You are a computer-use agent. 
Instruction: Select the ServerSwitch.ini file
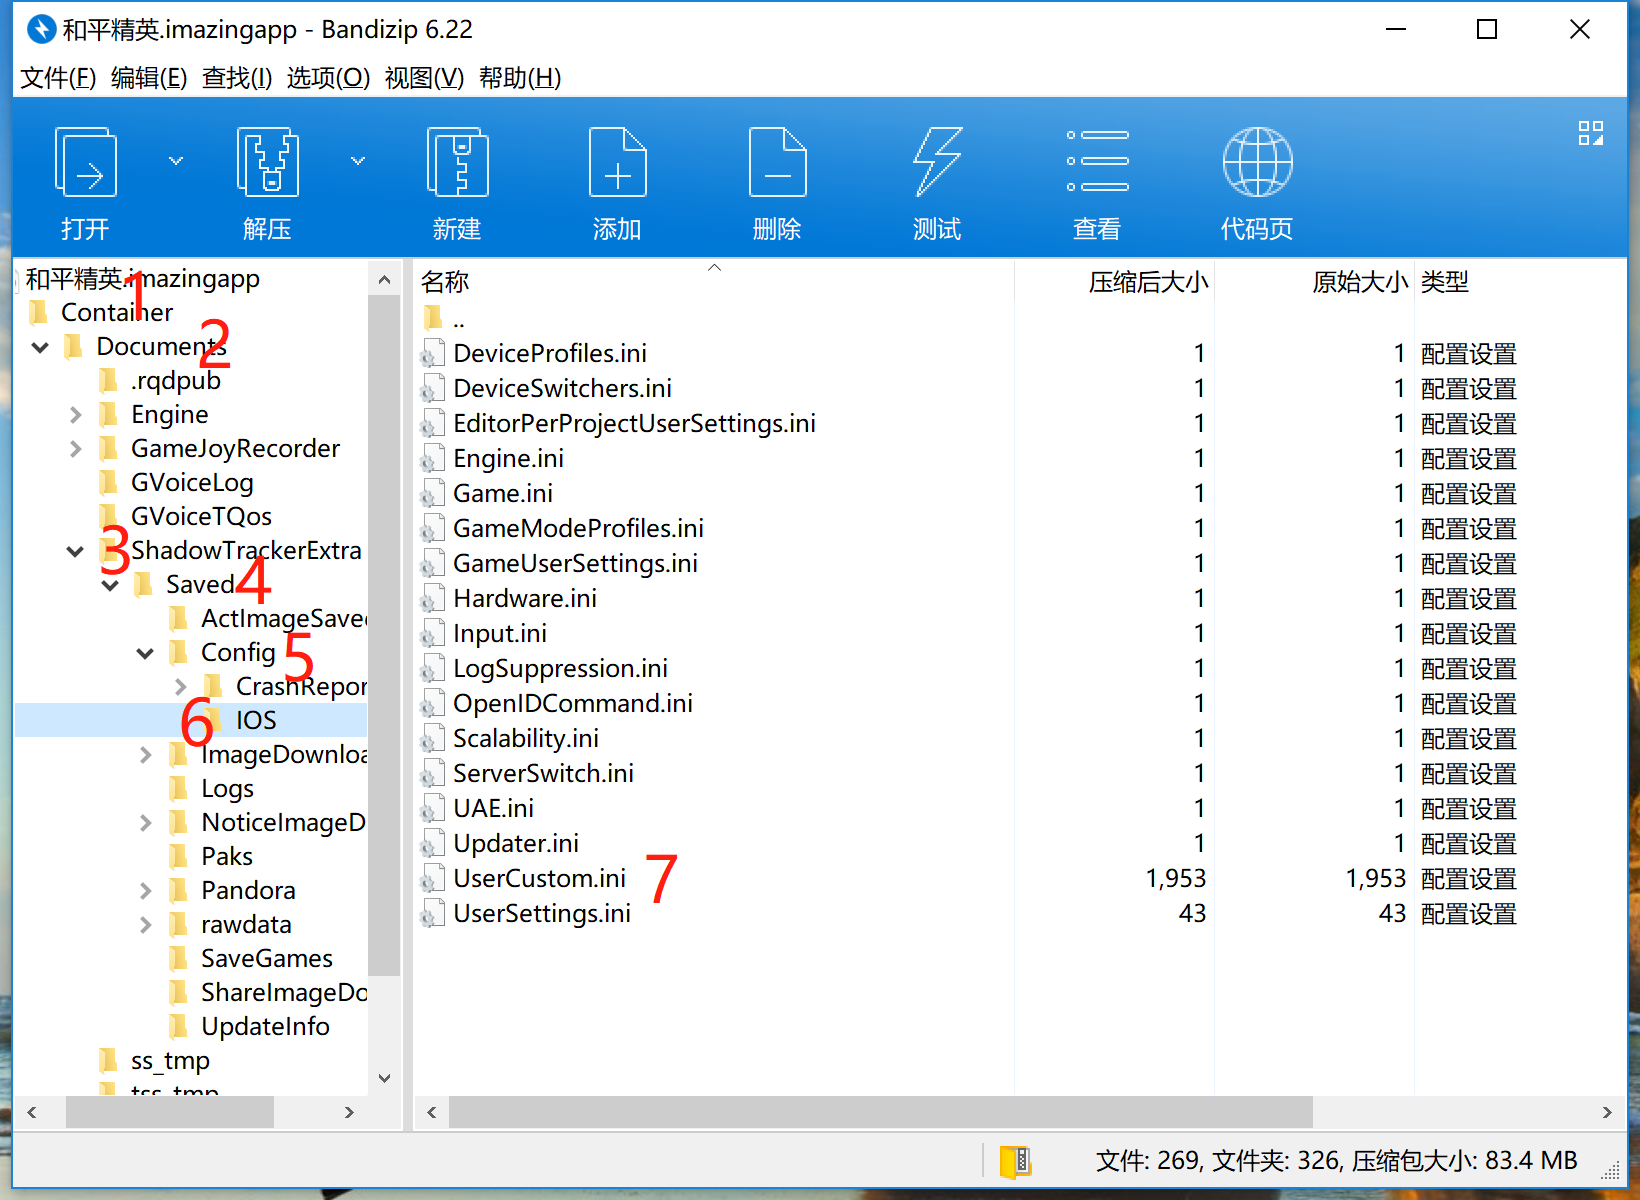tap(543, 774)
